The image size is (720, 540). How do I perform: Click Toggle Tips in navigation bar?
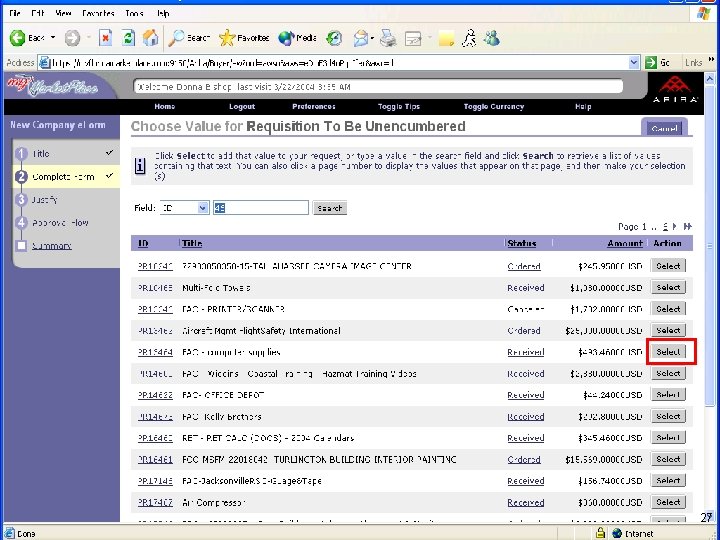[x=399, y=107]
